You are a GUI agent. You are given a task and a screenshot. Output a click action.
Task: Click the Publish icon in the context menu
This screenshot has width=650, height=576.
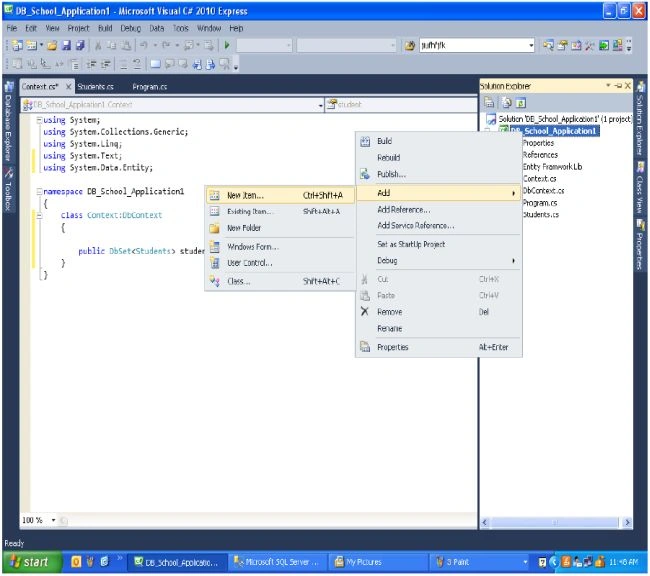365,174
